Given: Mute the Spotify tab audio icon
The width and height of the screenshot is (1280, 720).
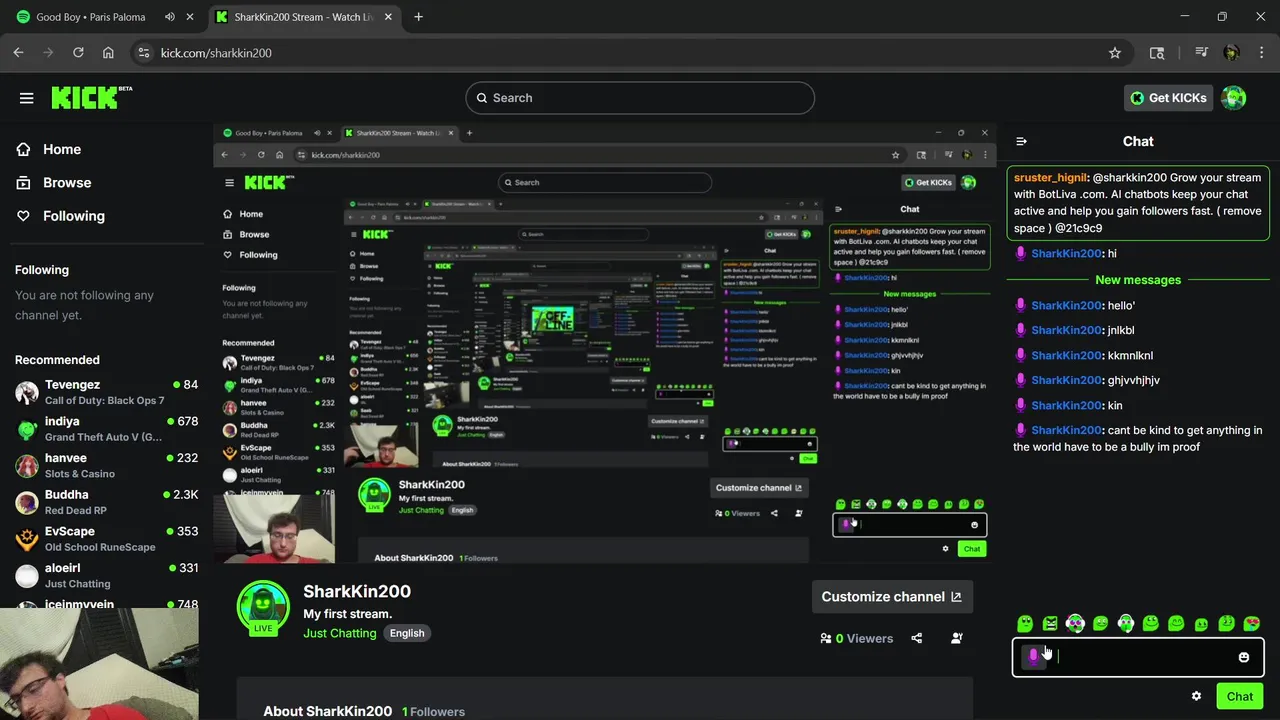Looking at the screenshot, I should click(x=169, y=17).
